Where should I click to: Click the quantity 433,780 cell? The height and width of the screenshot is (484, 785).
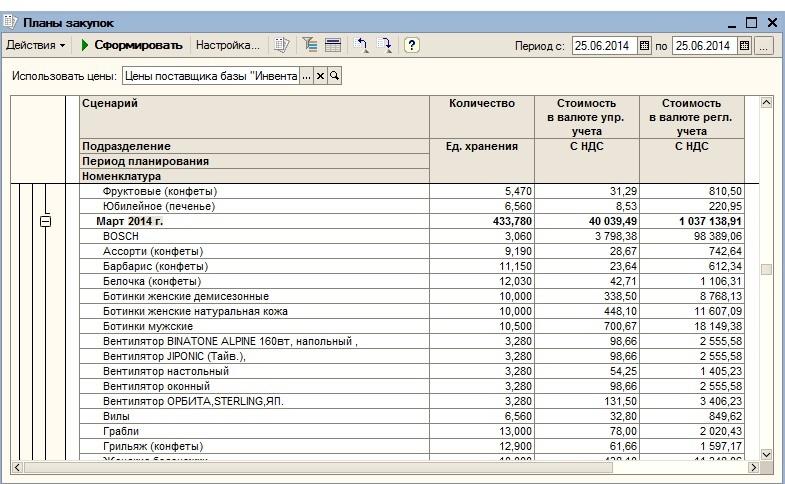click(x=482, y=221)
